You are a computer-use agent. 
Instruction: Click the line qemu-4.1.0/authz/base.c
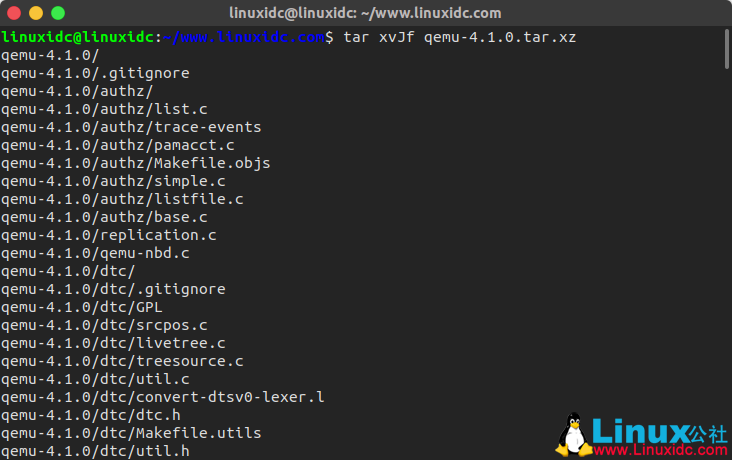click(104, 217)
